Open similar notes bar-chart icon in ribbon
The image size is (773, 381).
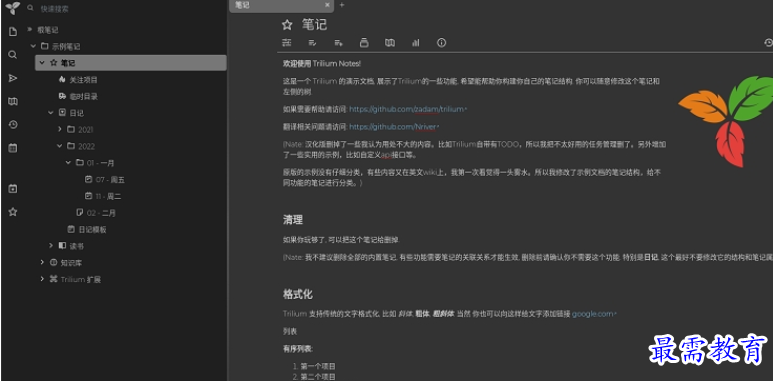416,43
